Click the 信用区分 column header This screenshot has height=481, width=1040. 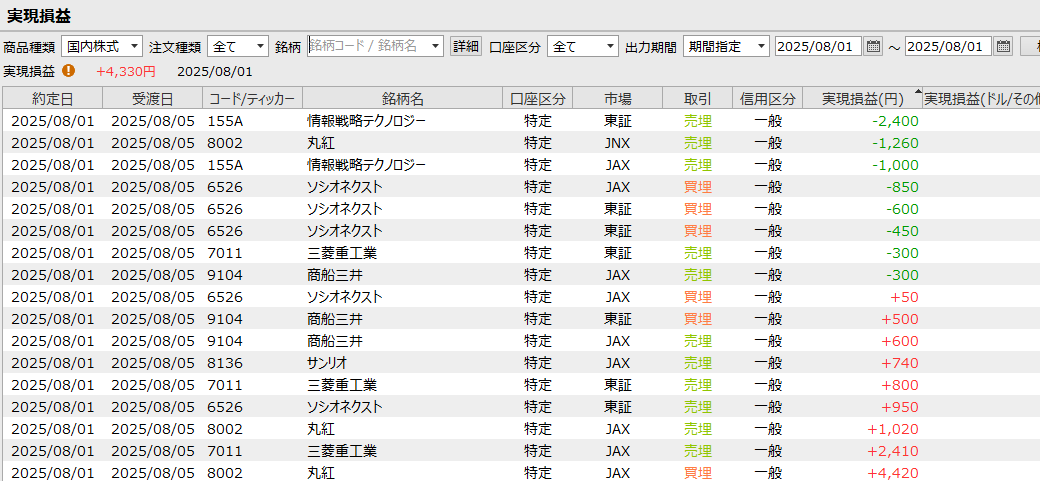point(767,99)
